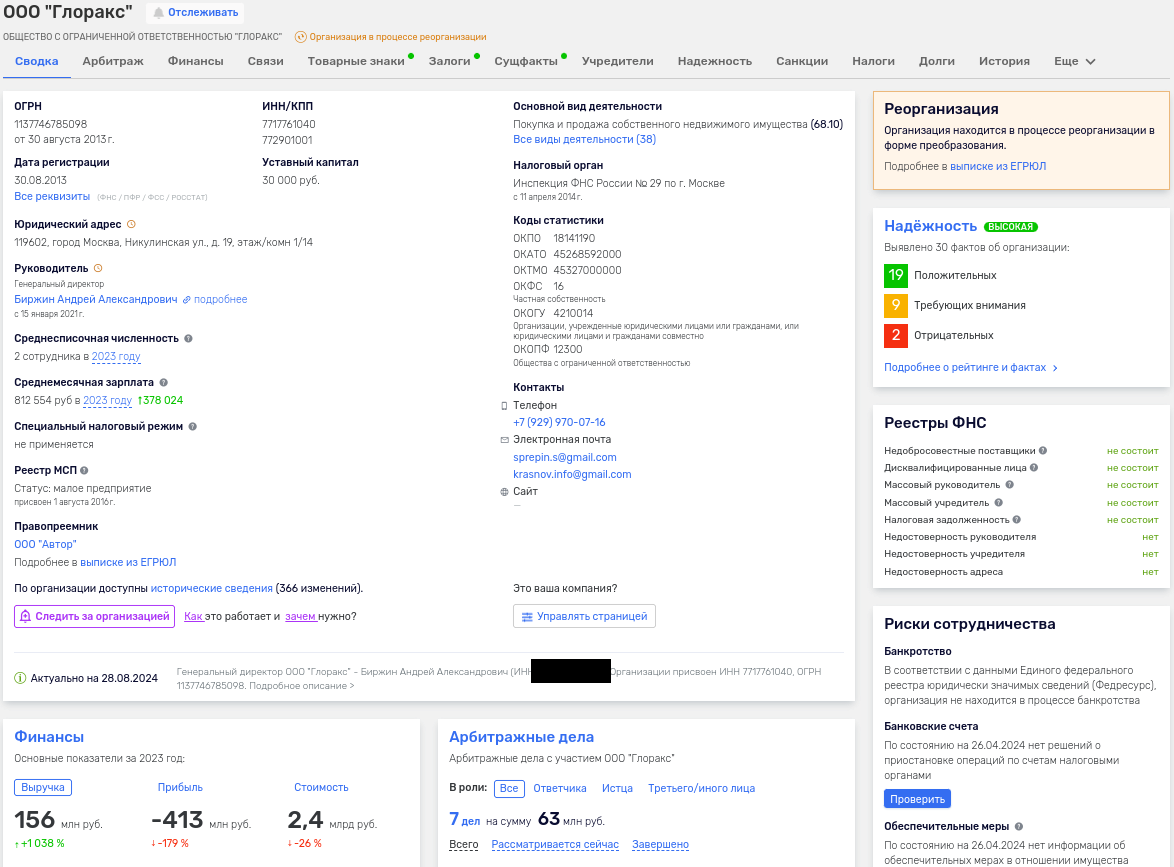Click the reorganization status clock icon
This screenshot has height=867, width=1174.
[x=300, y=37]
